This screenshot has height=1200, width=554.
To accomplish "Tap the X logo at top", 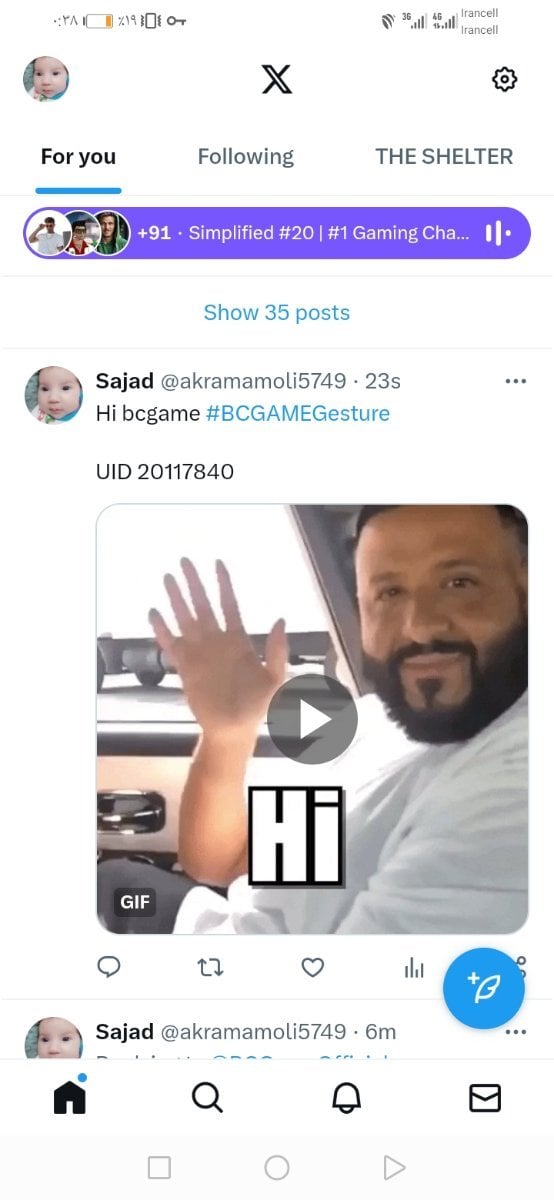I will click(x=277, y=79).
